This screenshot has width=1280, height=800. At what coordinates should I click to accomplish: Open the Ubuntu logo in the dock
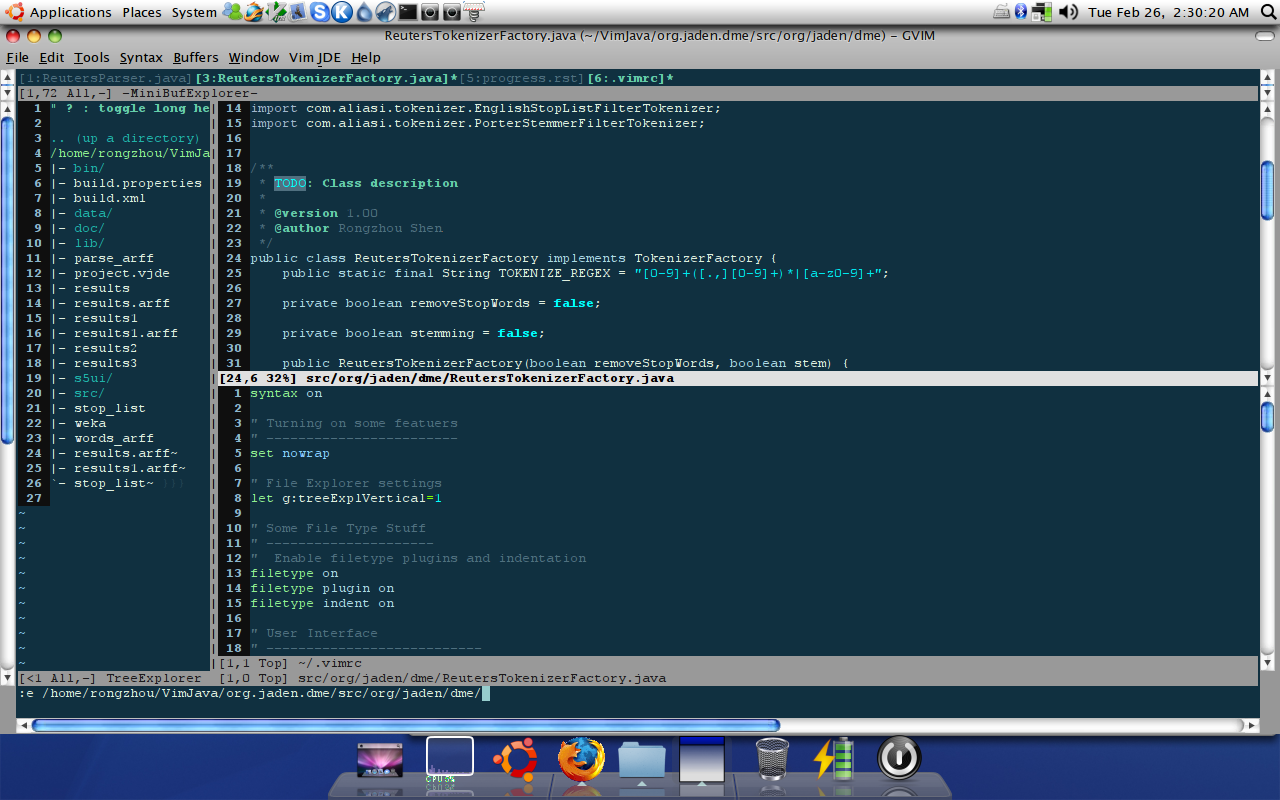click(x=516, y=758)
